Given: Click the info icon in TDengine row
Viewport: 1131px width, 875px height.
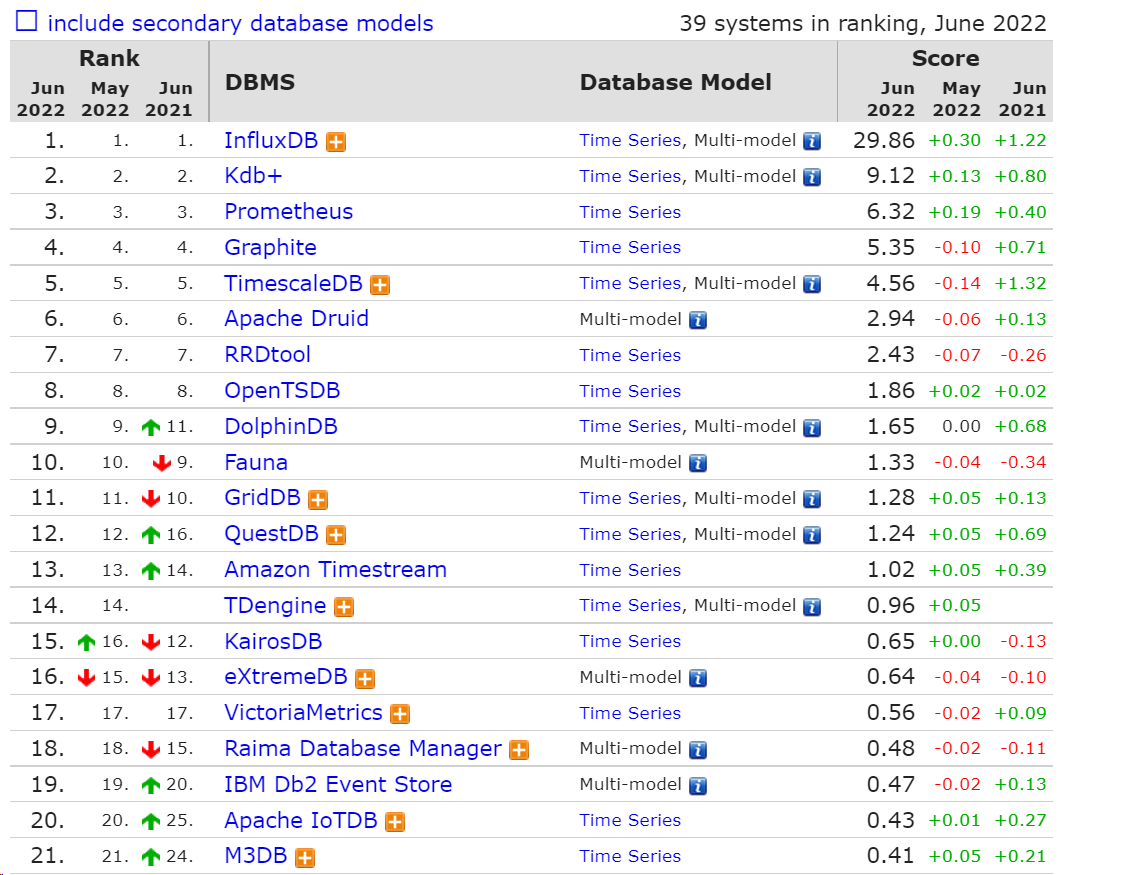Looking at the screenshot, I should coord(812,607).
